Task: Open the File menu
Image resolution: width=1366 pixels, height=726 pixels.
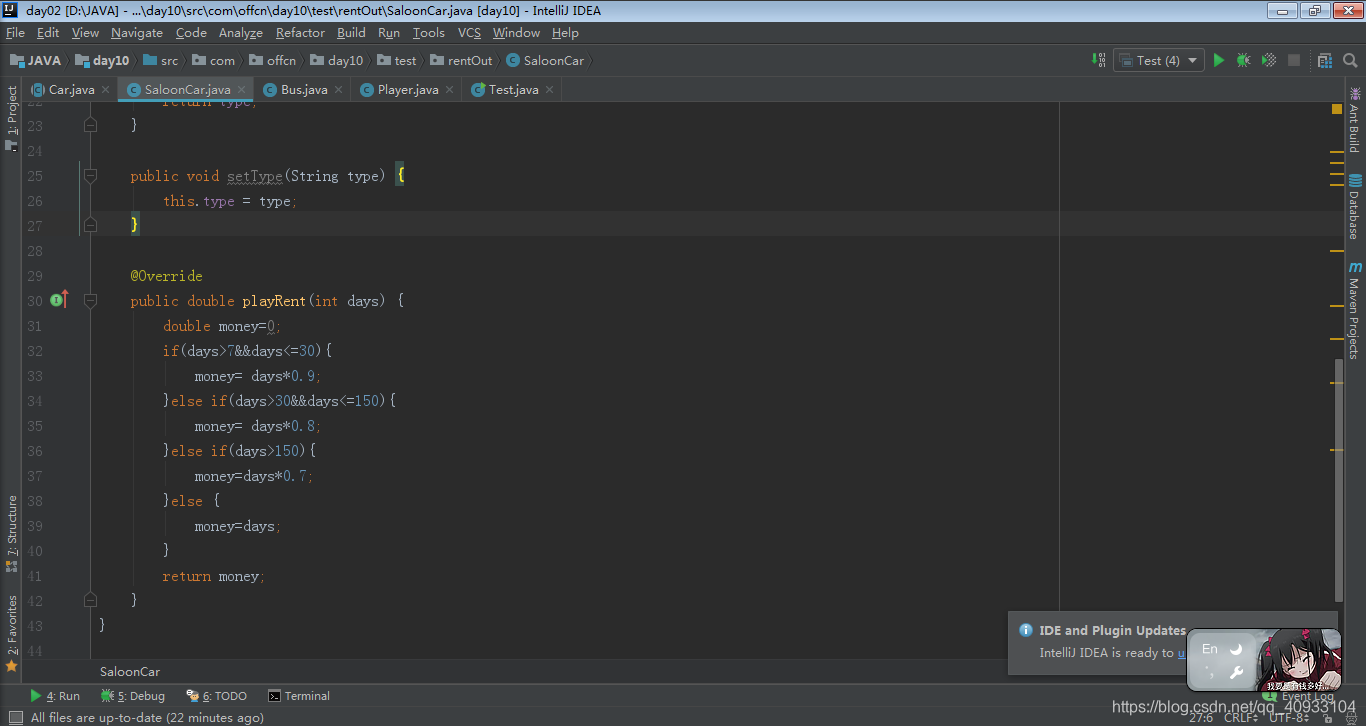Action: click(15, 32)
